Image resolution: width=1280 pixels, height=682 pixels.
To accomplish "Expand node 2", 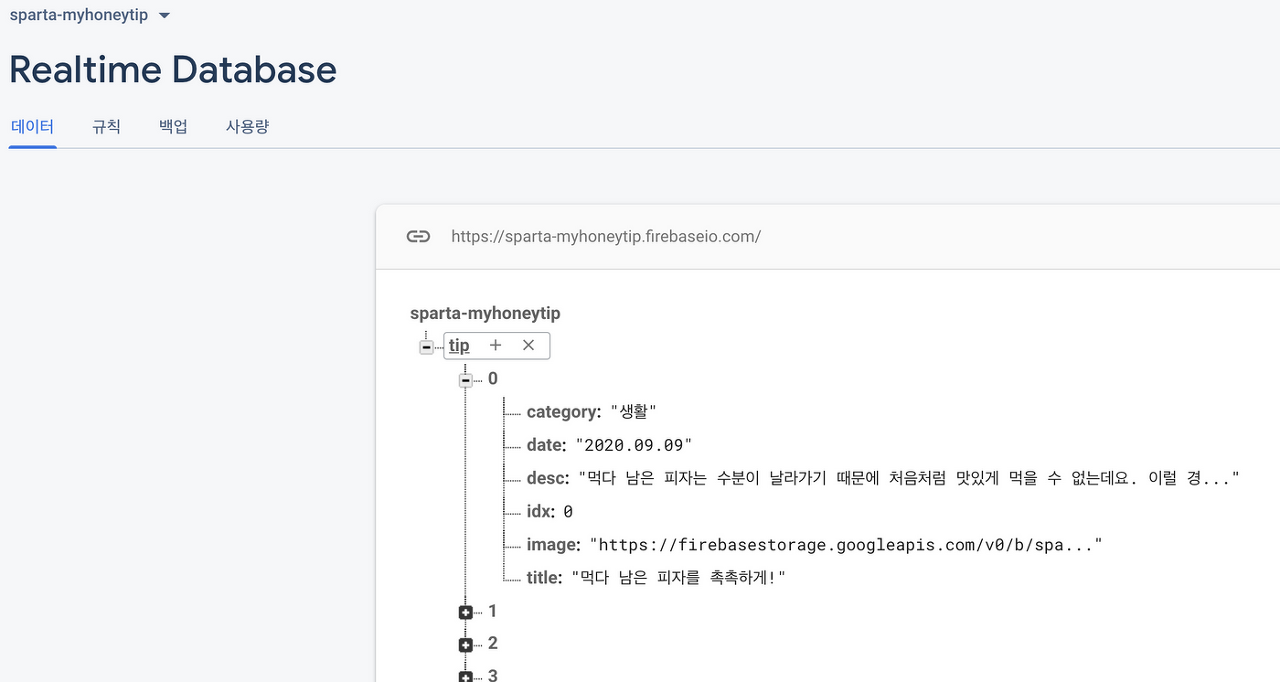I will coord(465,645).
